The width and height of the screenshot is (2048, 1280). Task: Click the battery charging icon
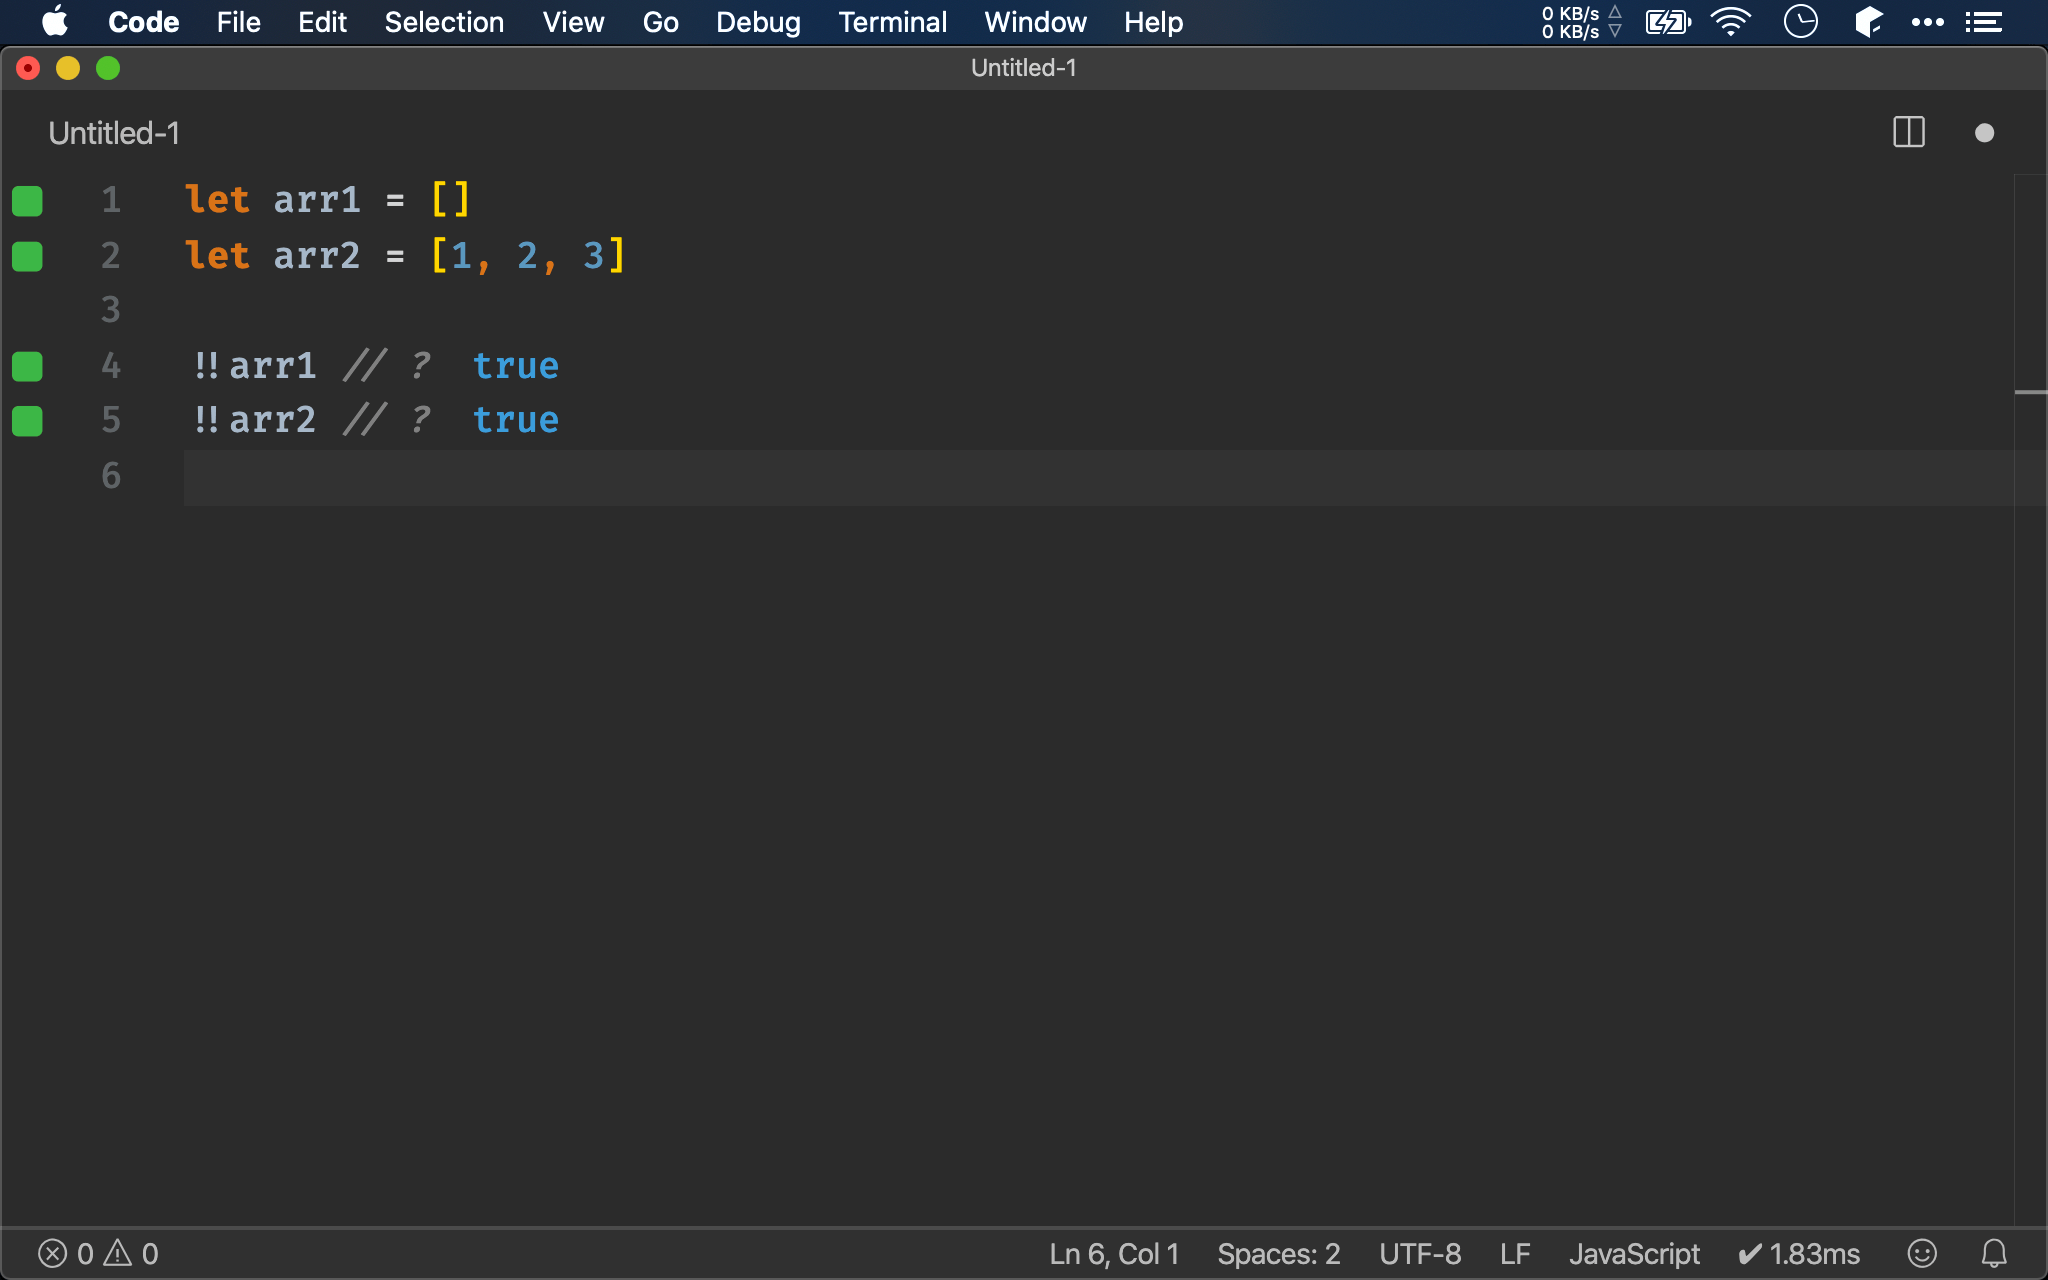tap(1665, 21)
